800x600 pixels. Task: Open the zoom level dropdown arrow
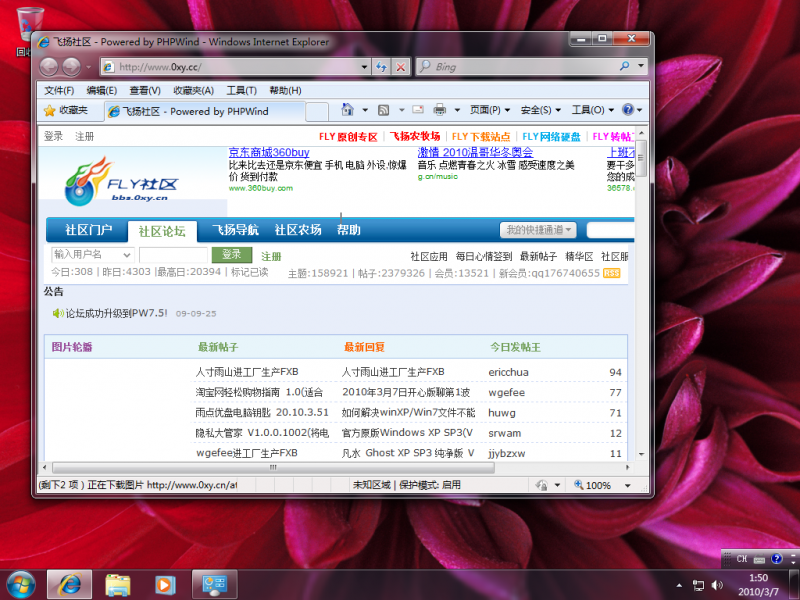click(628, 485)
